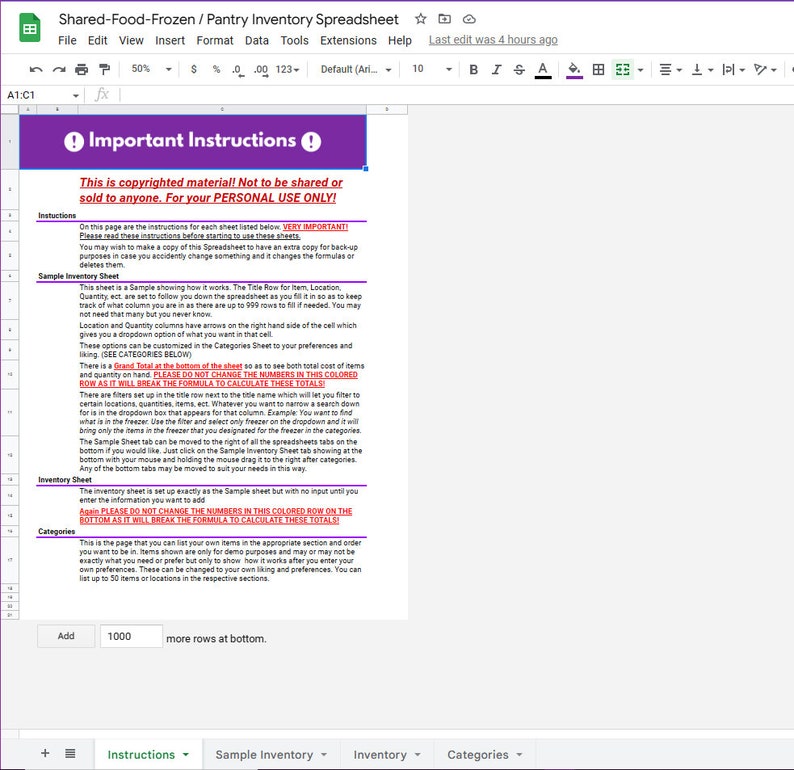Open the Edit menu
794x770 pixels.
pyautogui.click(x=98, y=40)
